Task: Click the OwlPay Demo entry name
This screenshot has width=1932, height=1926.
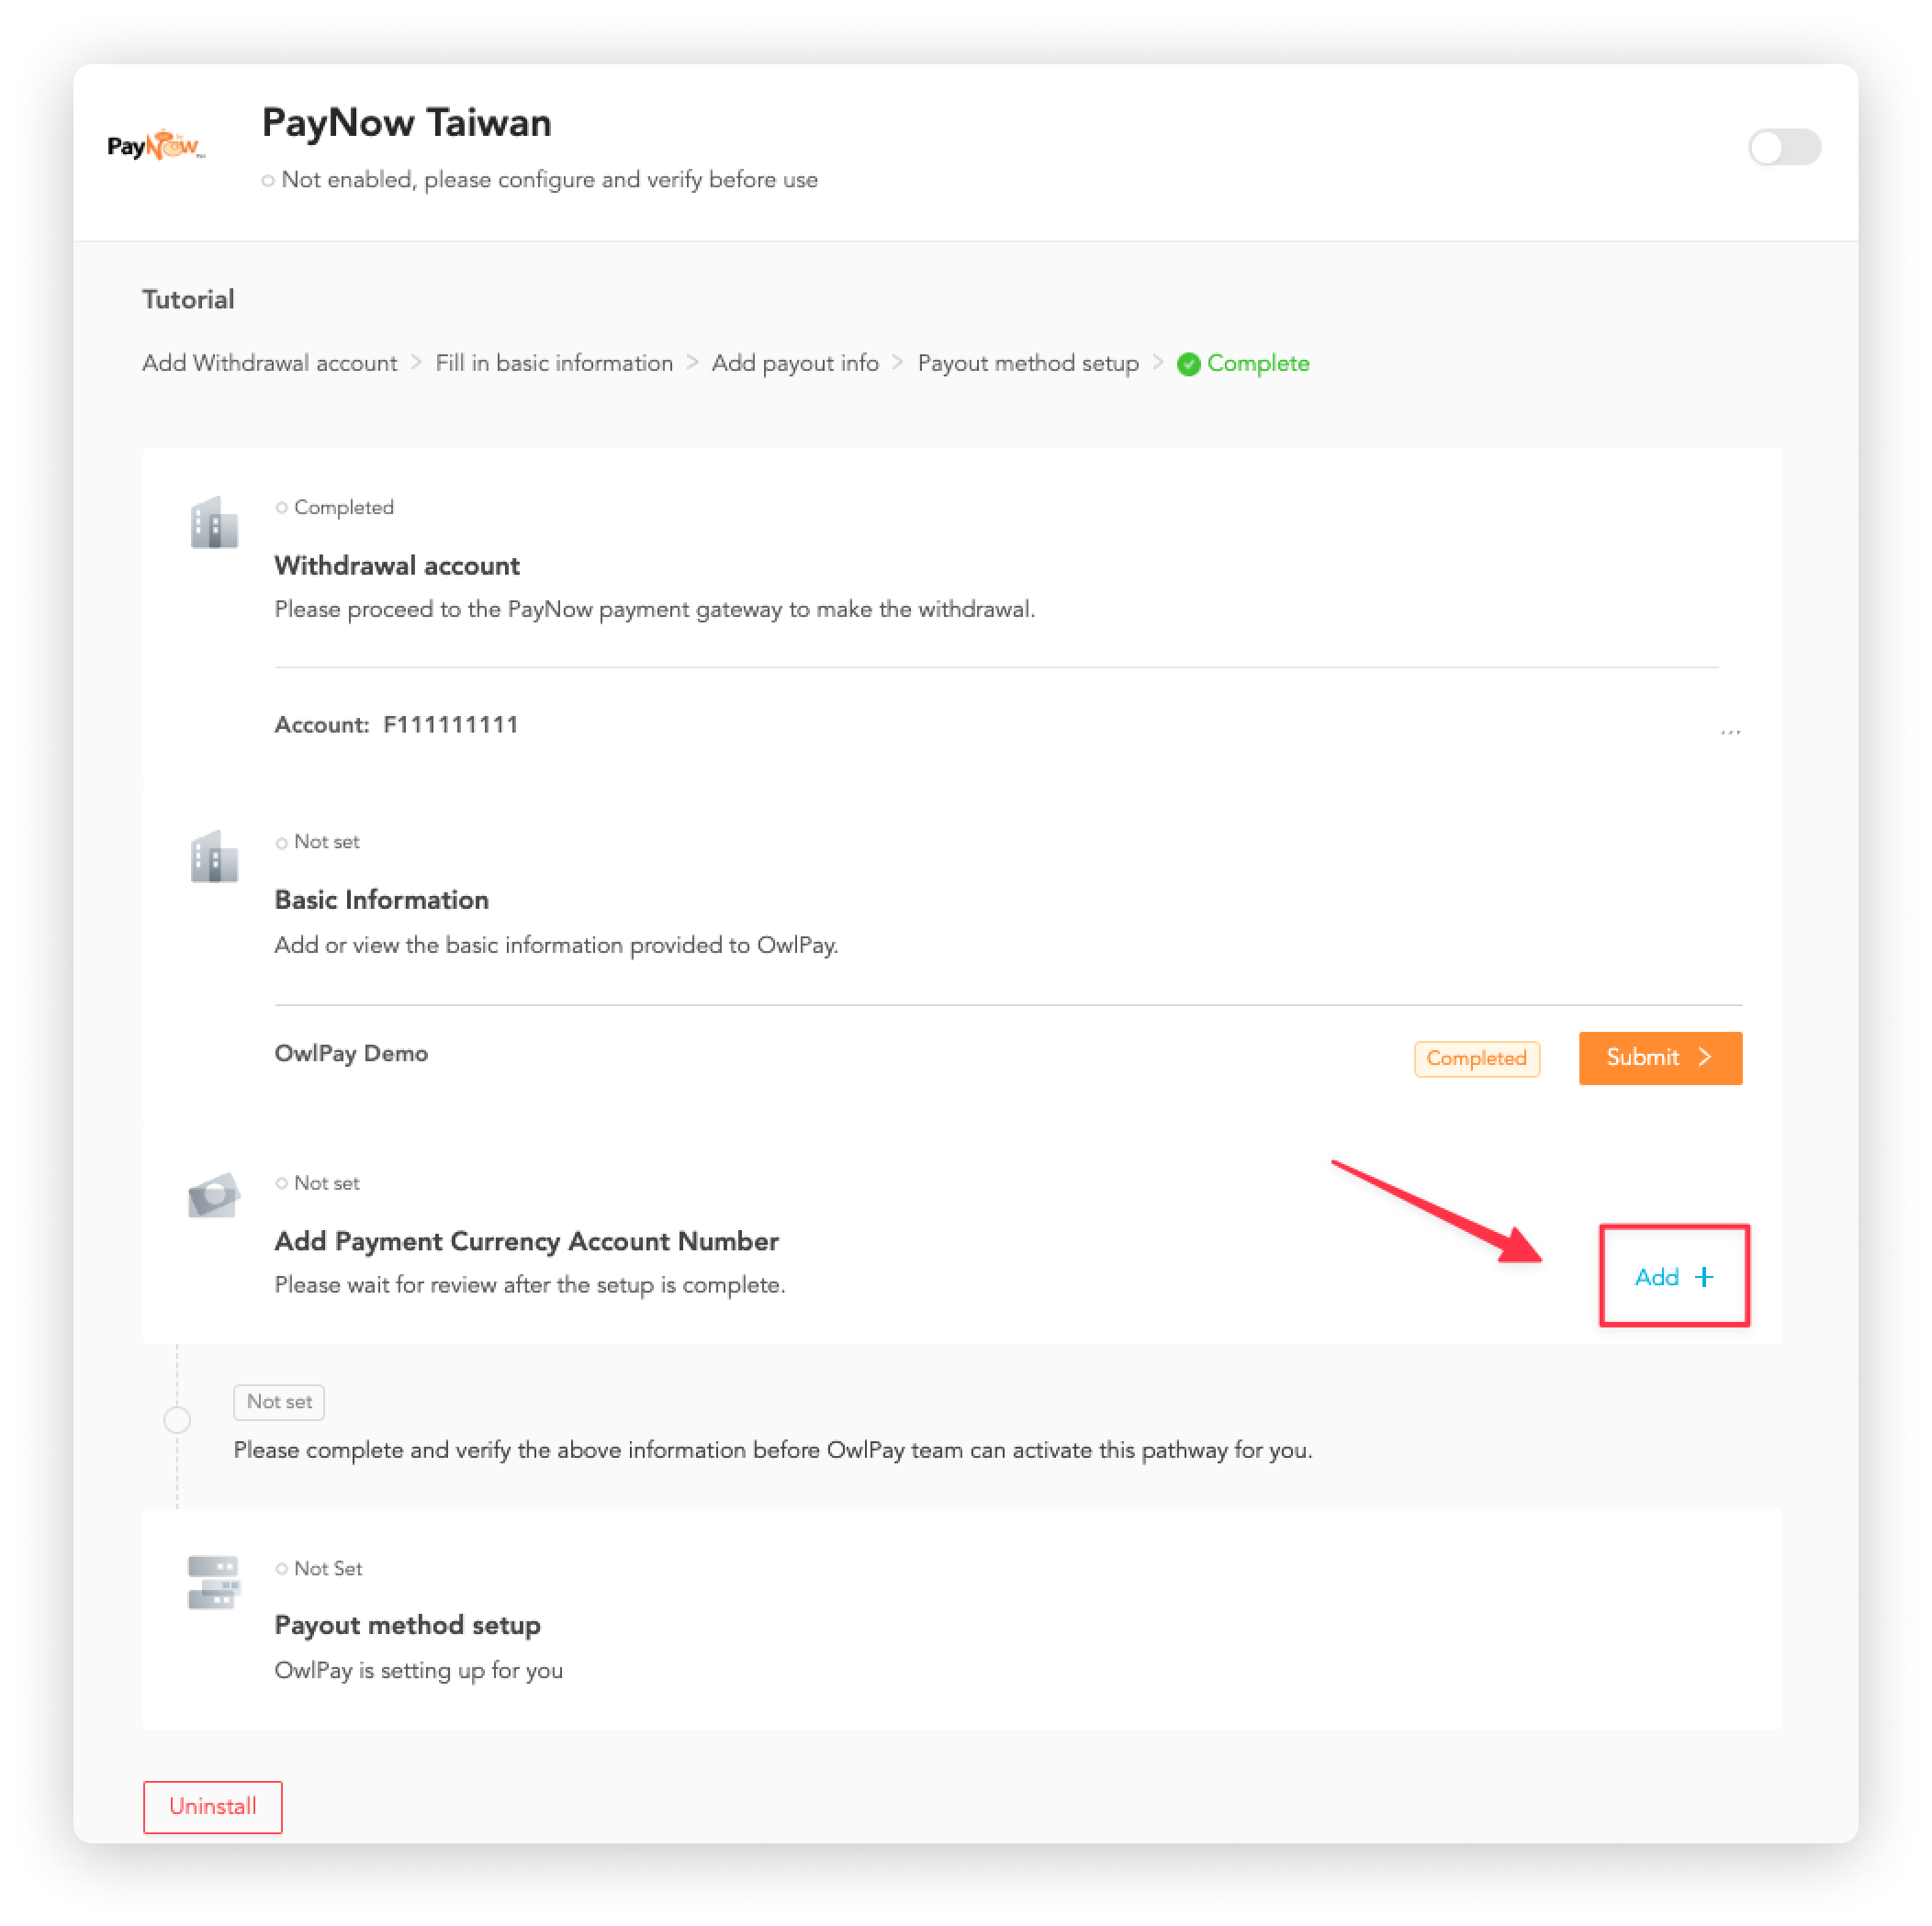Action: click(351, 1053)
